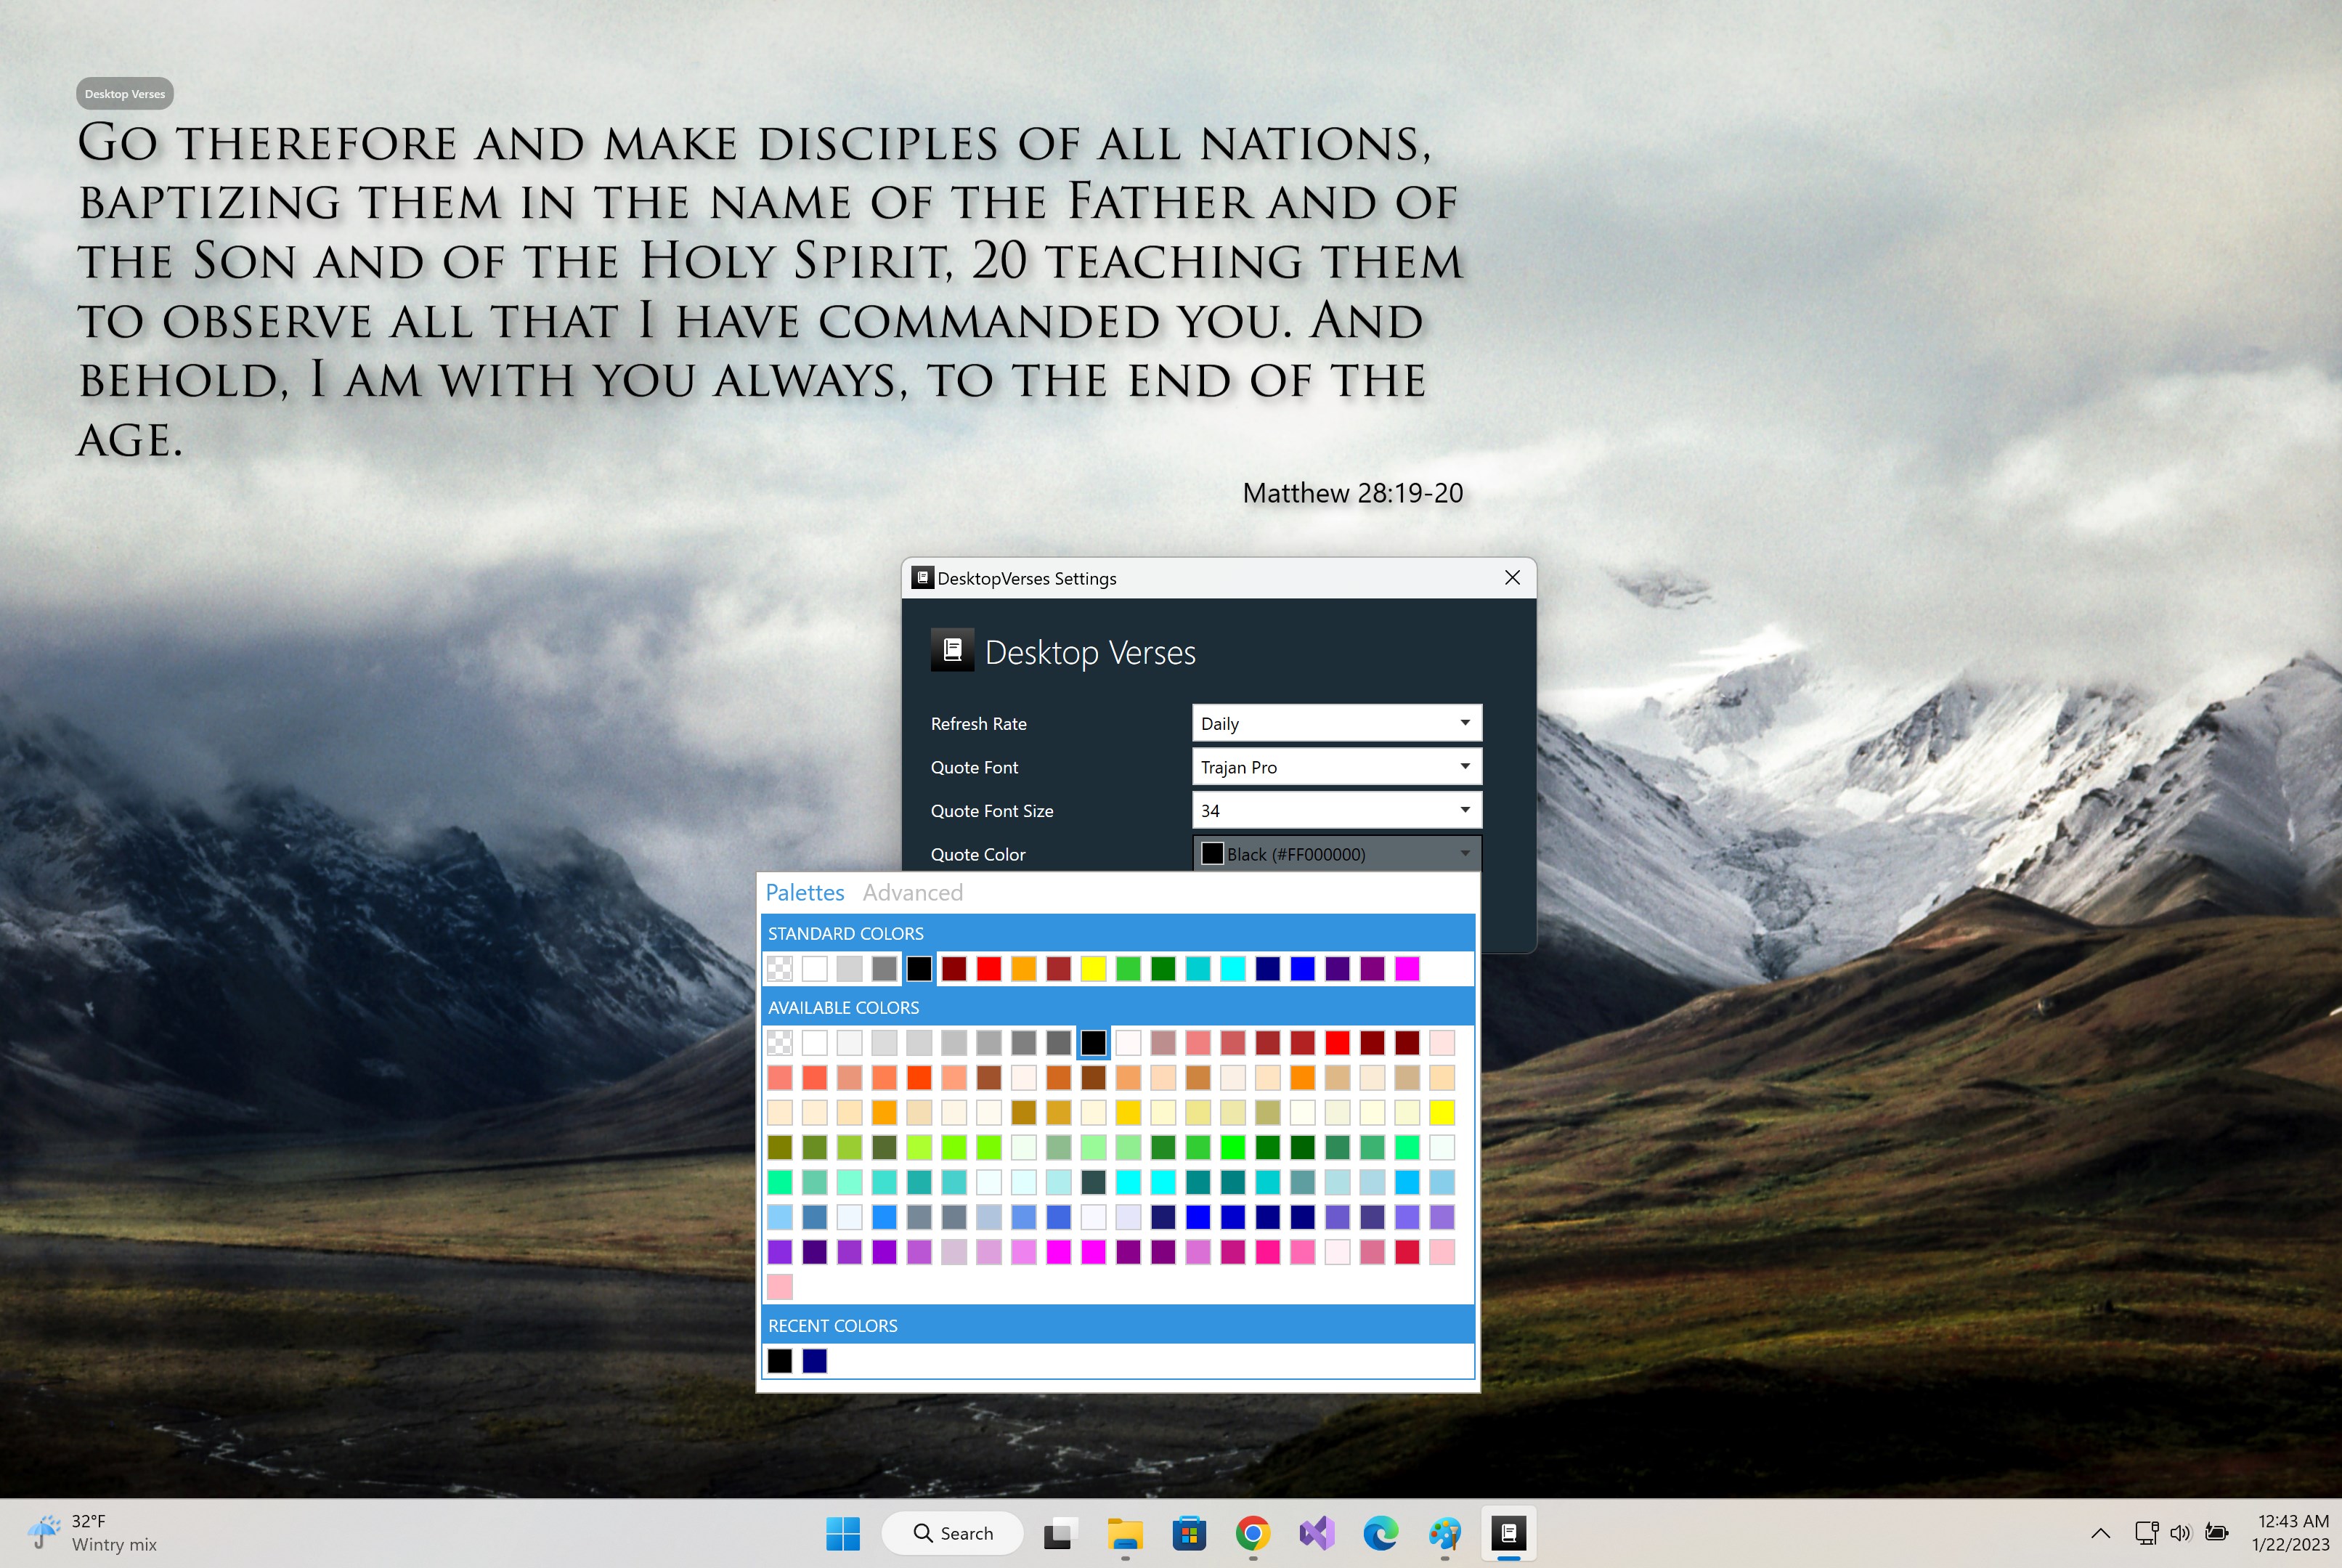Open Microsoft Store from the taskbar
Viewport: 2342px width, 1568px height.
click(1189, 1533)
